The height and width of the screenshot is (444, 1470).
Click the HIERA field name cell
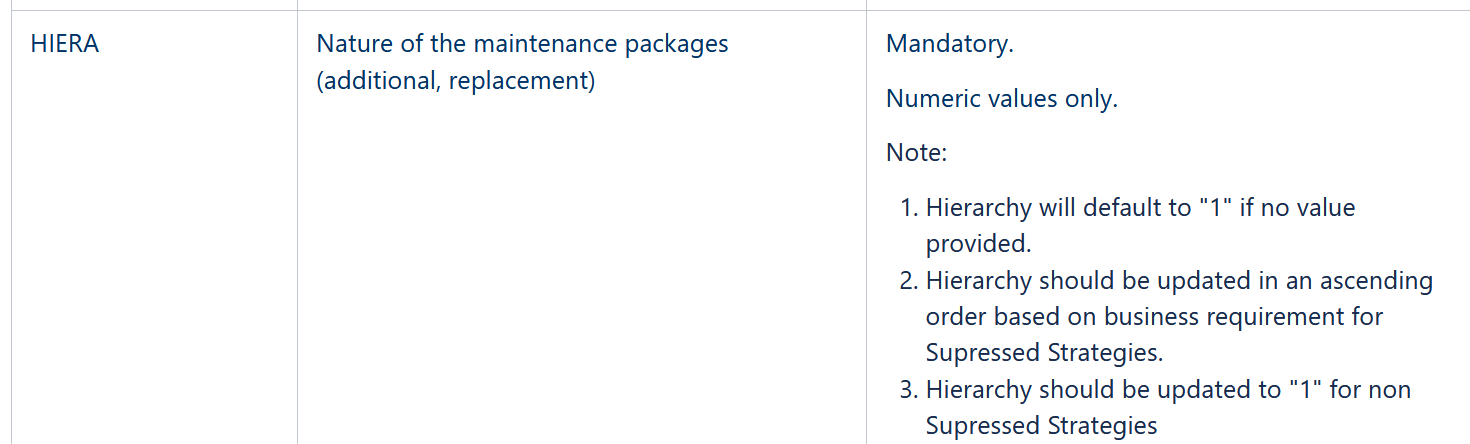click(x=65, y=45)
